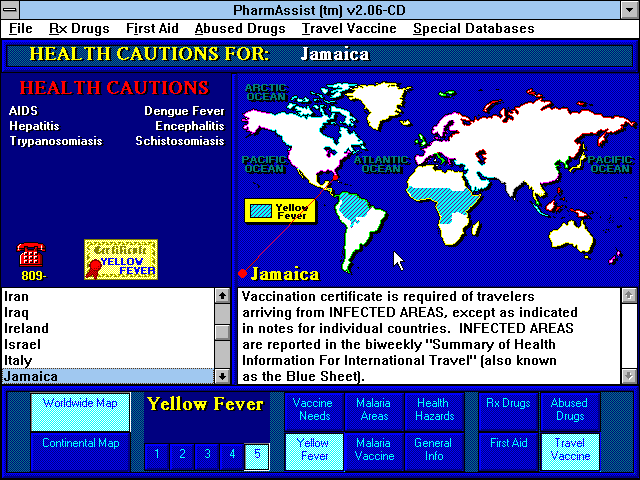This screenshot has height=480, width=640.
Task: Select Iraq in the country list
Action: (x=108, y=313)
